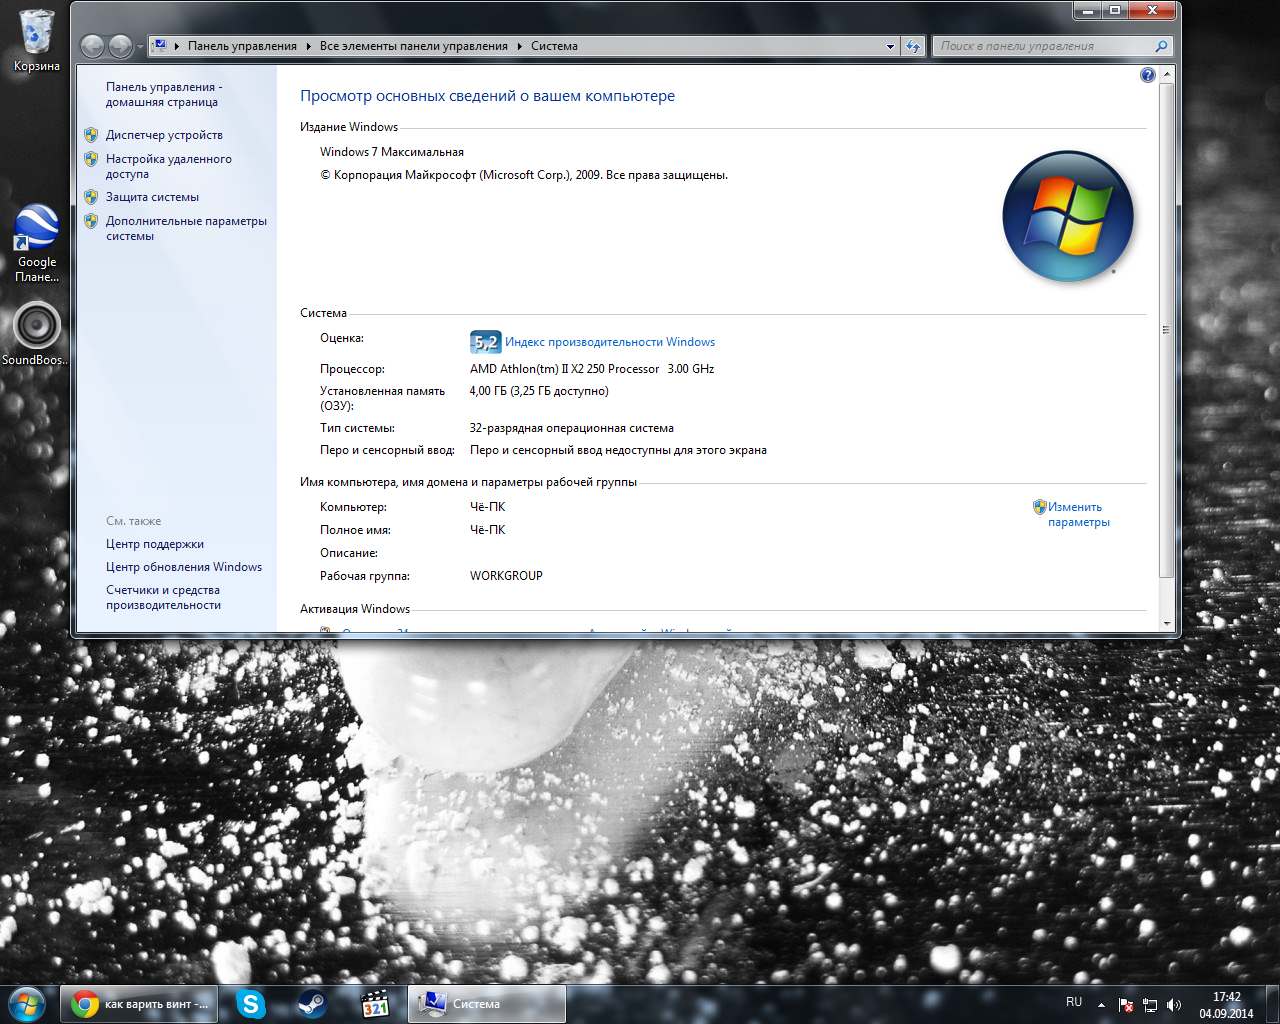Open Настройка удаленного доступа
Image resolution: width=1280 pixels, height=1024 pixels.
tap(169, 166)
